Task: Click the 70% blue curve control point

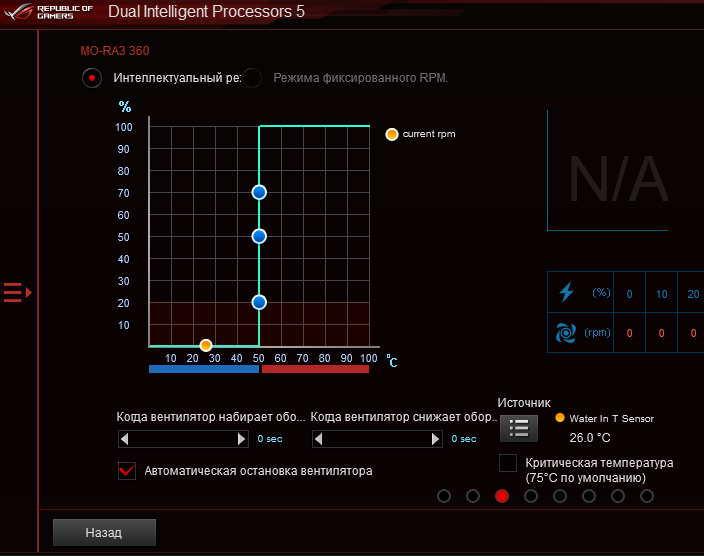Action: pos(259,192)
